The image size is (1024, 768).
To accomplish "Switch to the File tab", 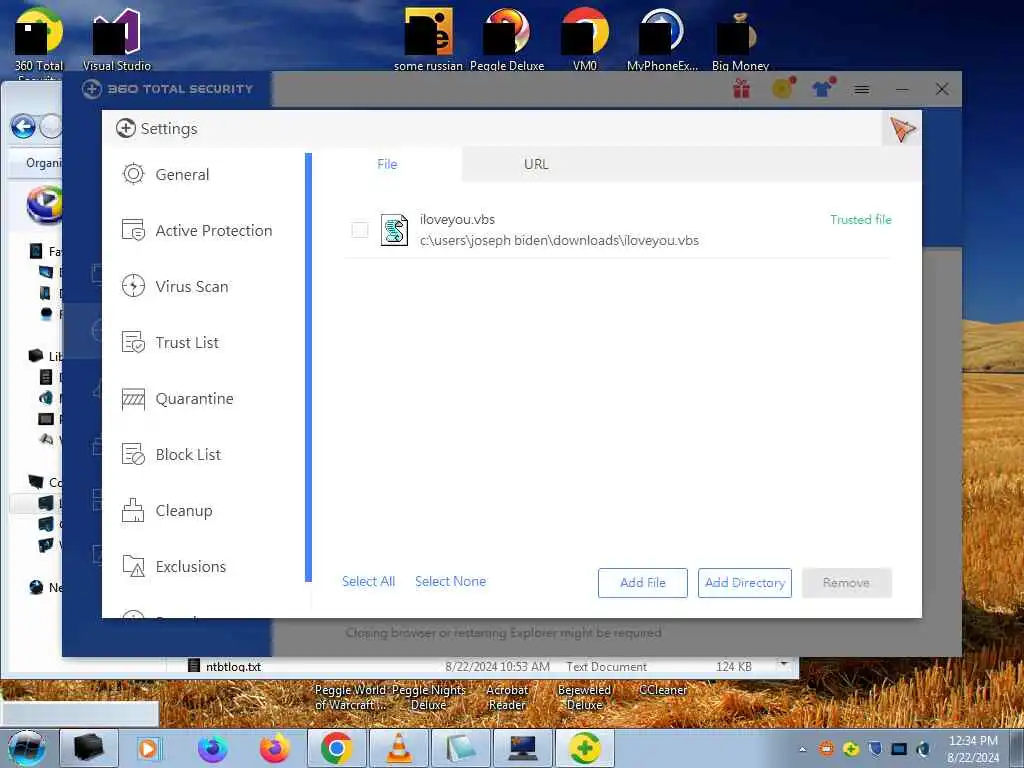I will click(x=387, y=165).
